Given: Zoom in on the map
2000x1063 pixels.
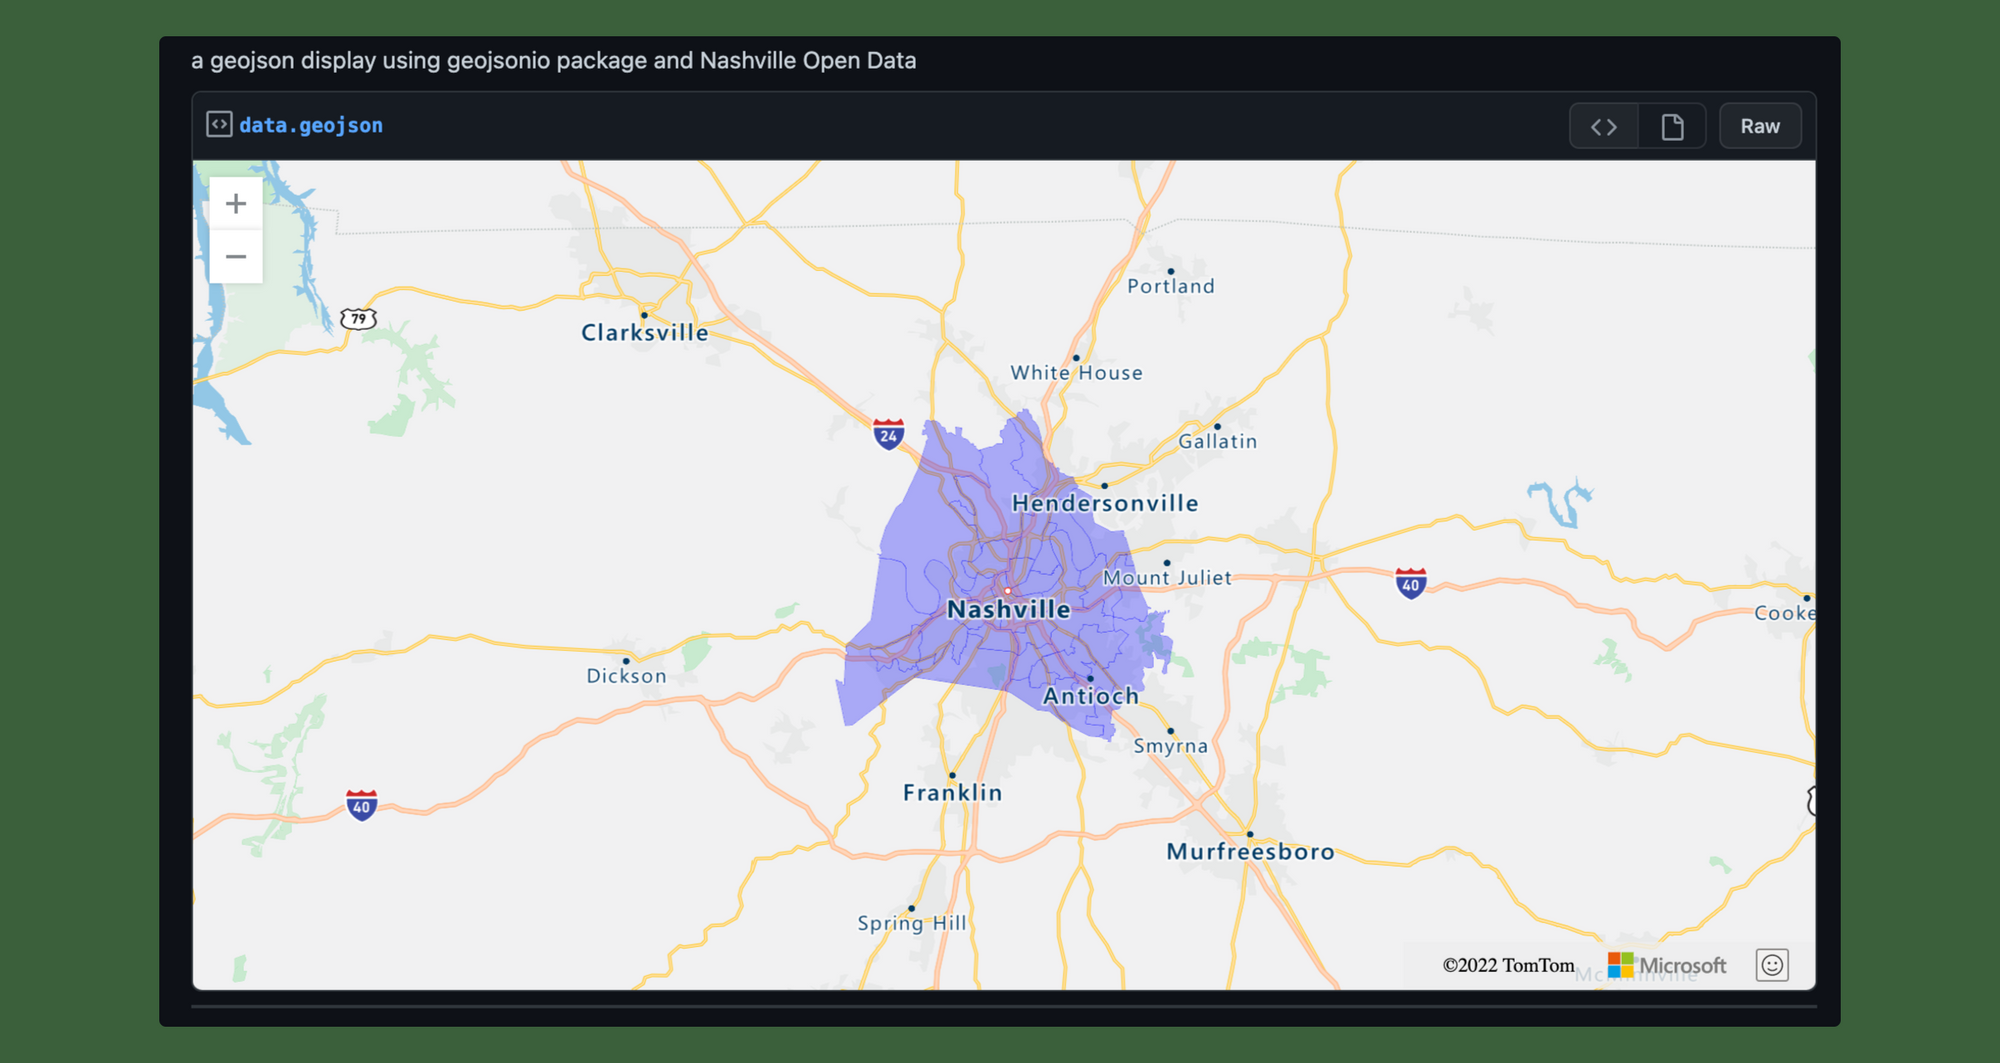Looking at the screenshot, I should [x=236, y=204].
